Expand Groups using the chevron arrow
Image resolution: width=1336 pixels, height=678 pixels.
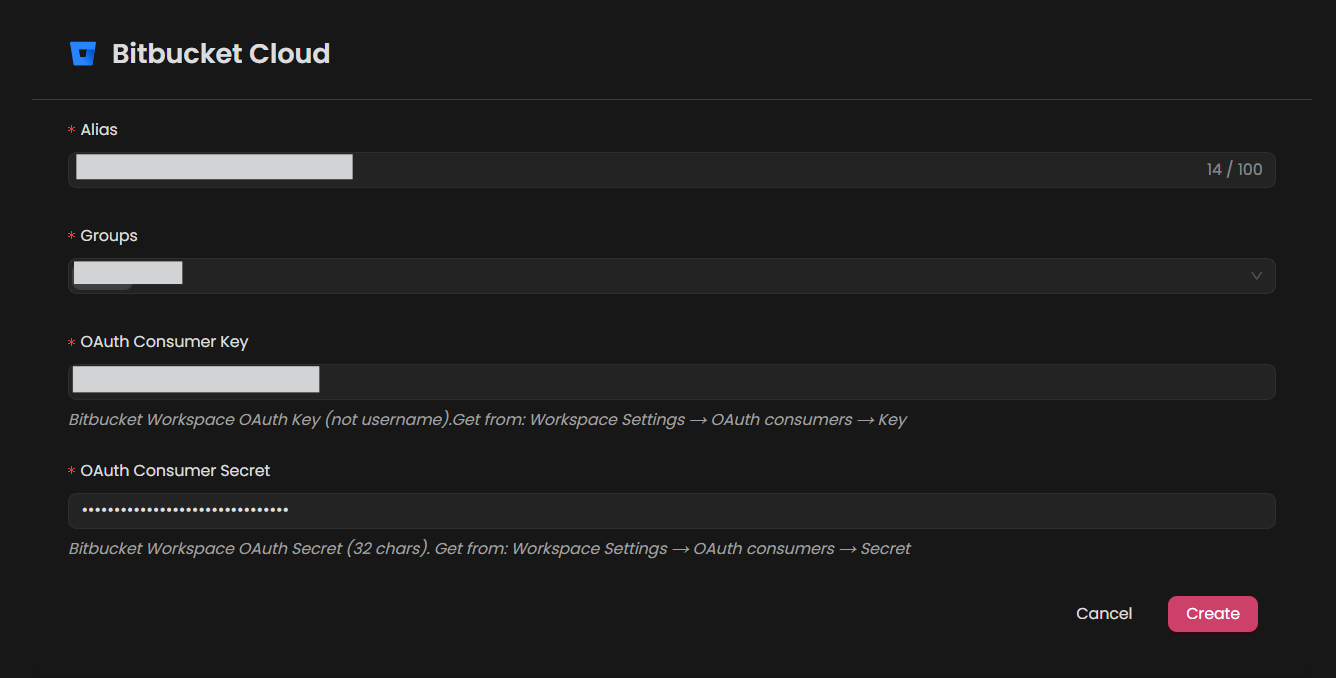pyautogui.click(x=1256, y=276)
